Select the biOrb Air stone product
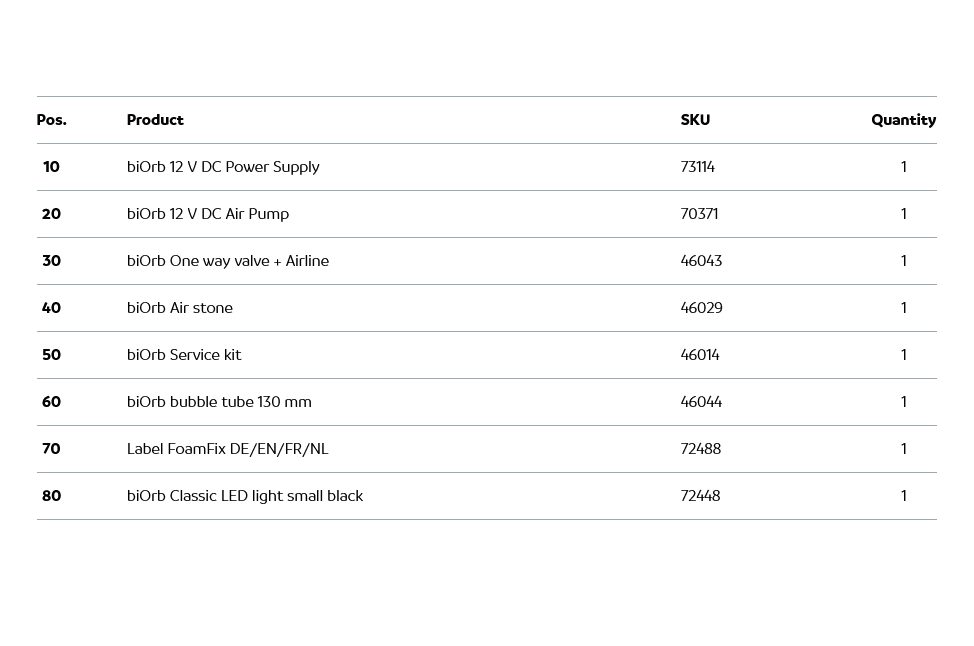The height and width of the screenshot is (646, 974). [x=180, y=308]
